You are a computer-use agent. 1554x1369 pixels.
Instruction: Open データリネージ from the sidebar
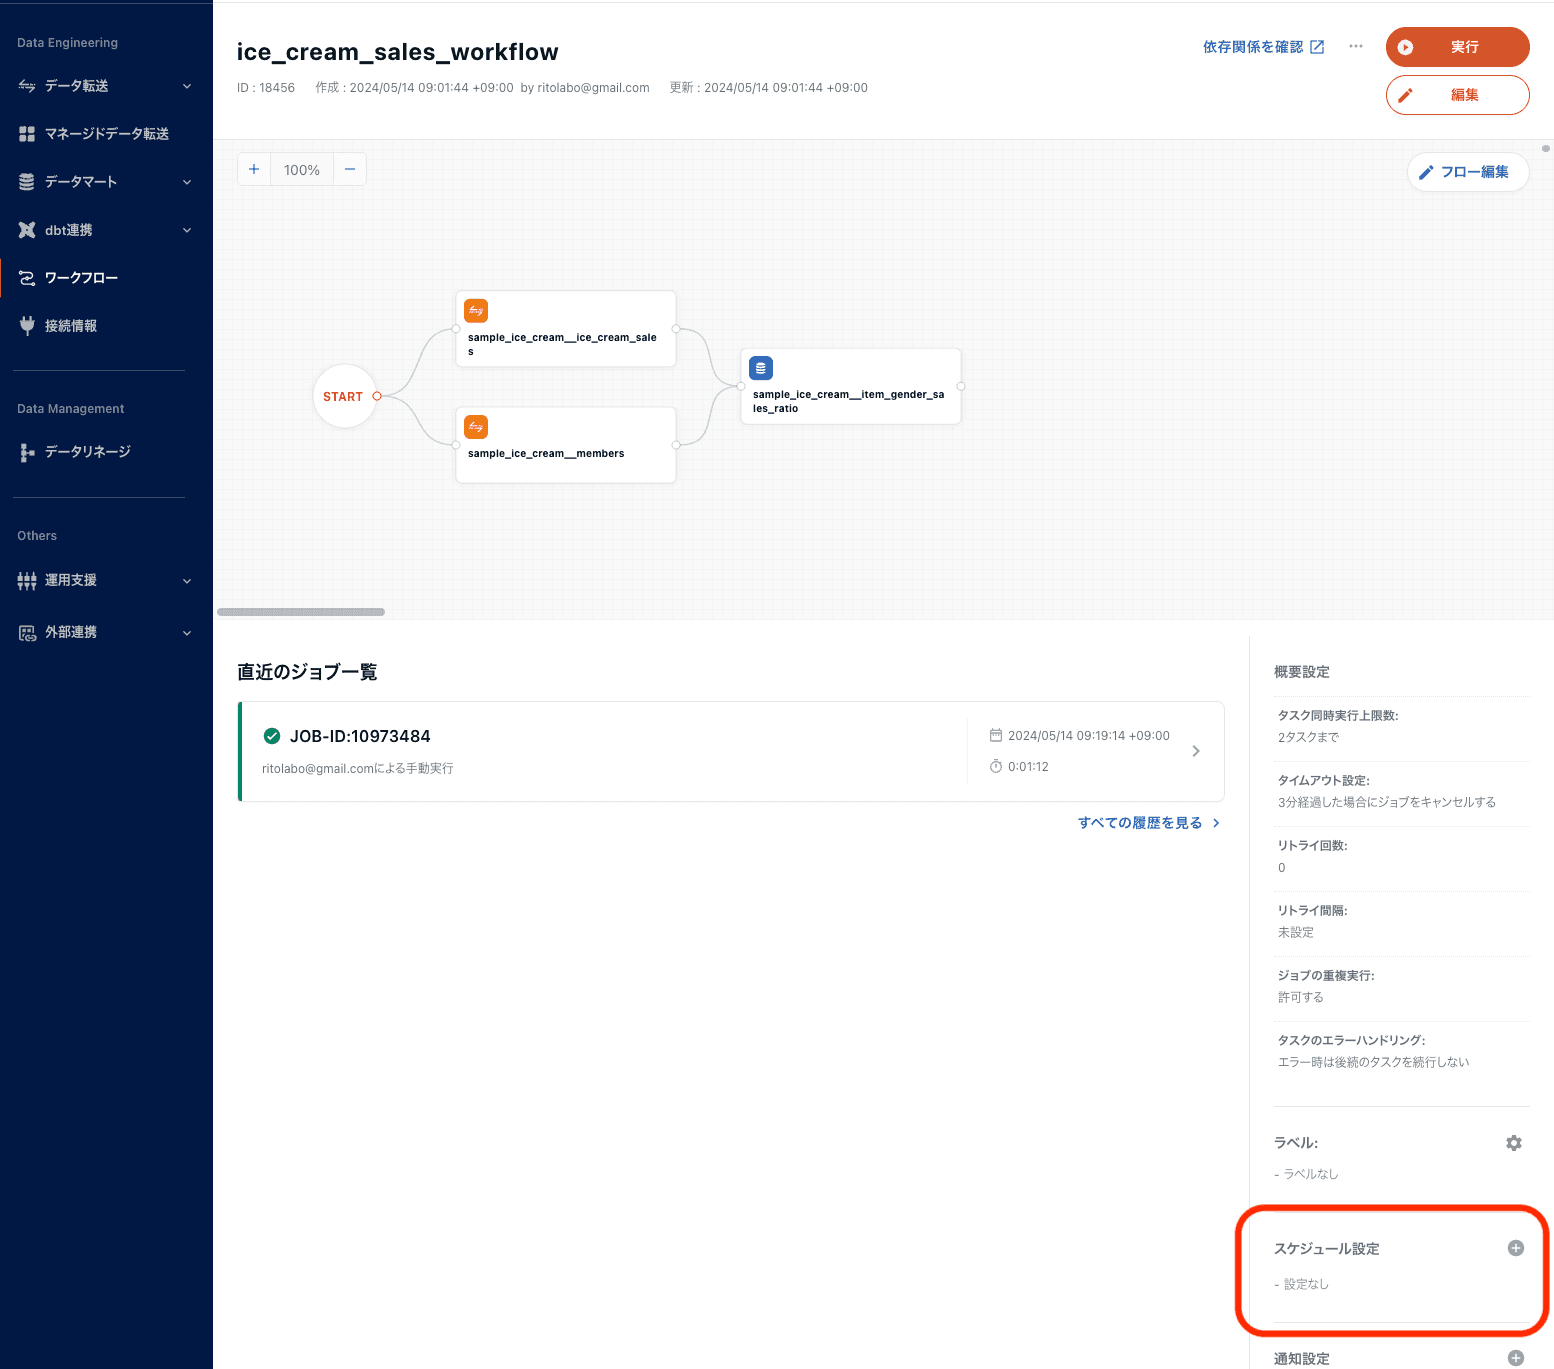[87, 452]
